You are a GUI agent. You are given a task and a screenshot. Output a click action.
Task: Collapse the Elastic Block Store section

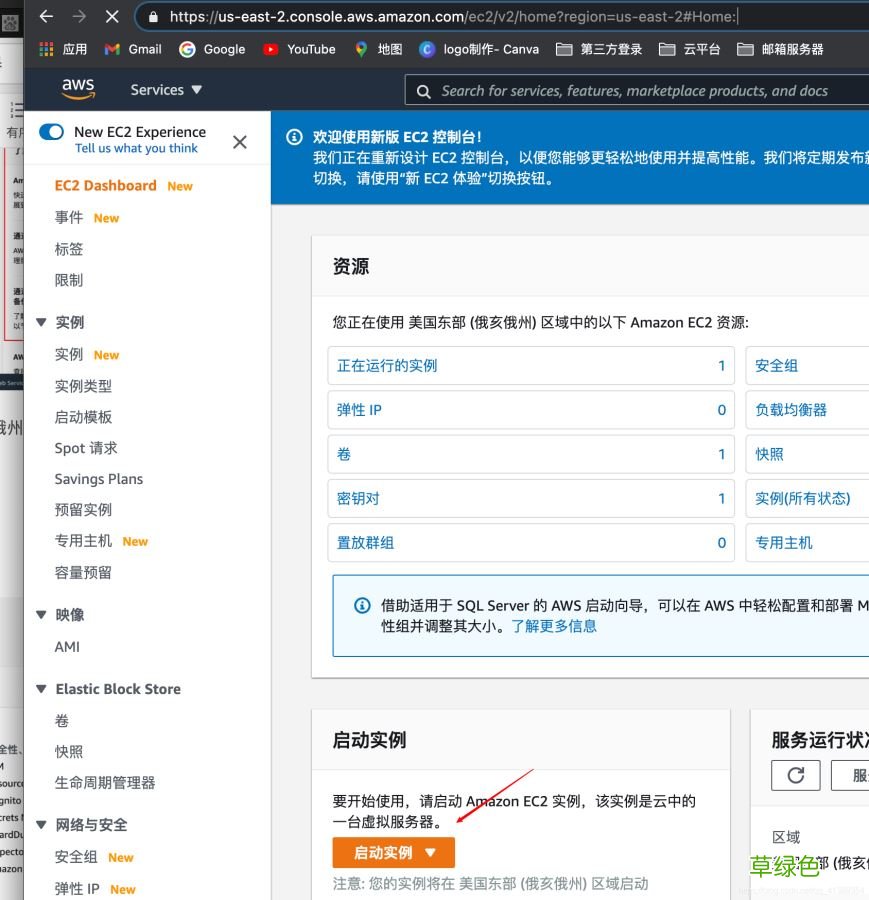click(41, 689)
